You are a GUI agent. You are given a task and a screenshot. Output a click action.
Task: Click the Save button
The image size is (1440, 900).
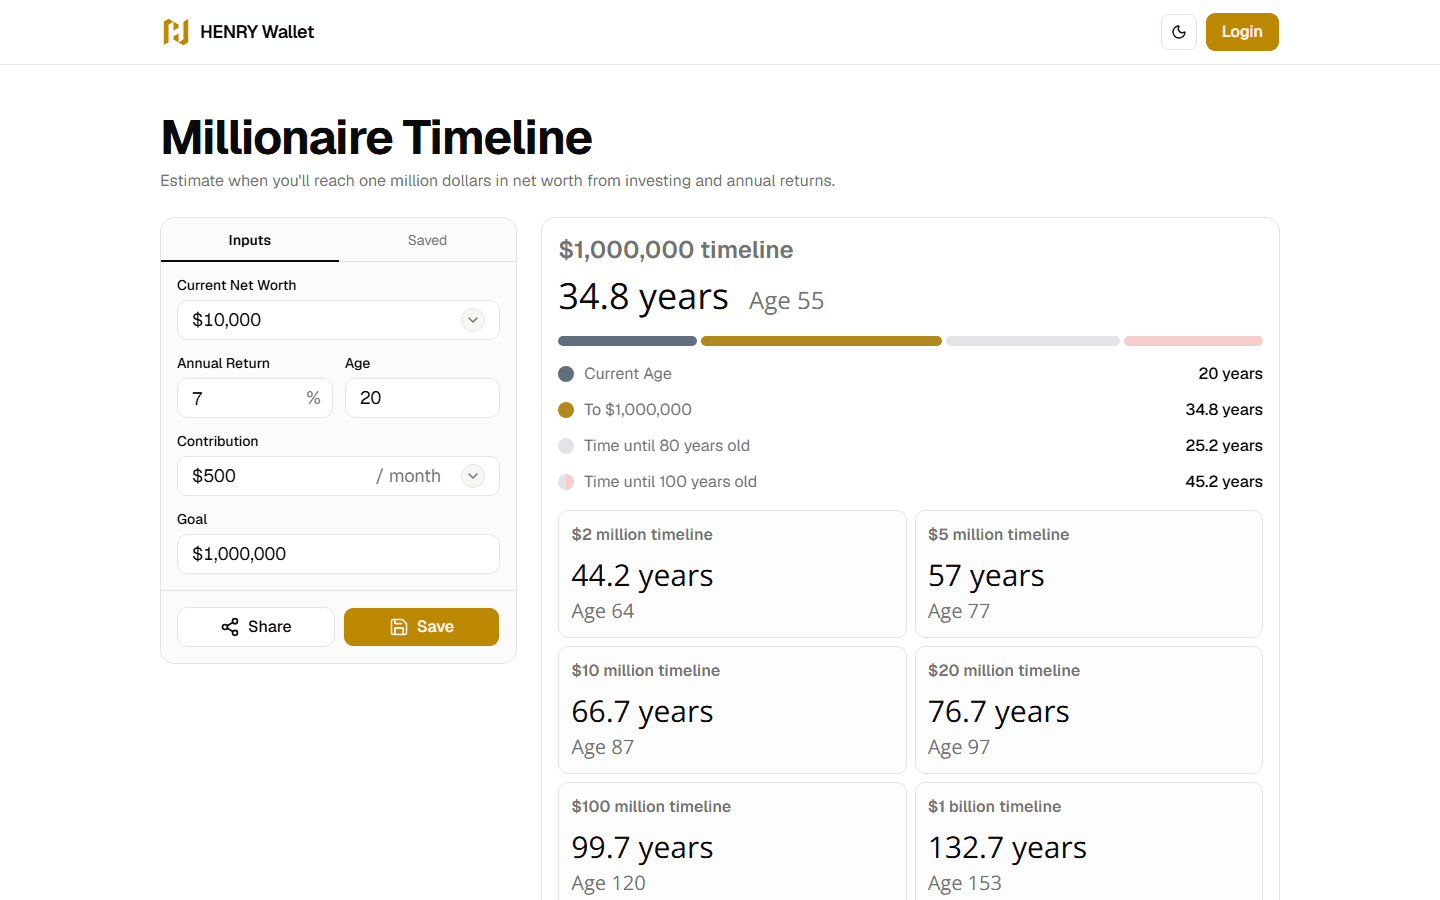coord(421,627)
